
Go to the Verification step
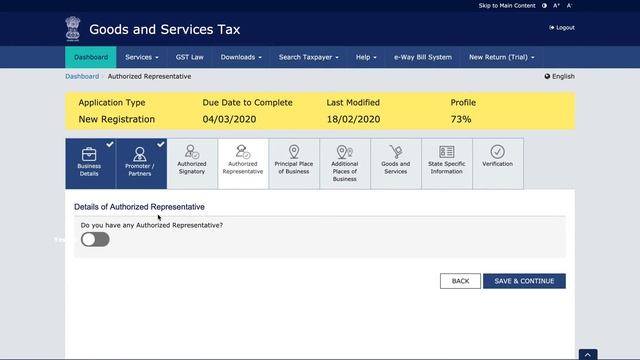point(498,163)
